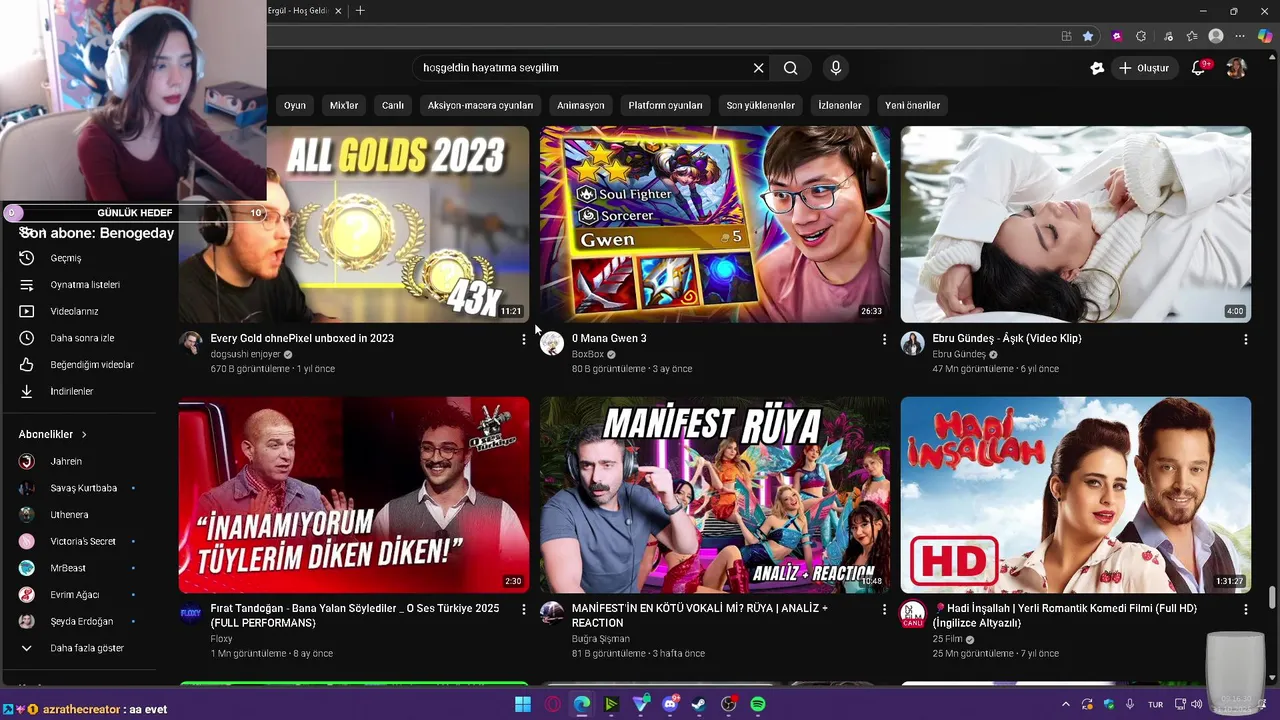The height and width of the screenshot is (720, 1280).
Task: Open the YouTube account avatar menu
Action: [1236, 68]
